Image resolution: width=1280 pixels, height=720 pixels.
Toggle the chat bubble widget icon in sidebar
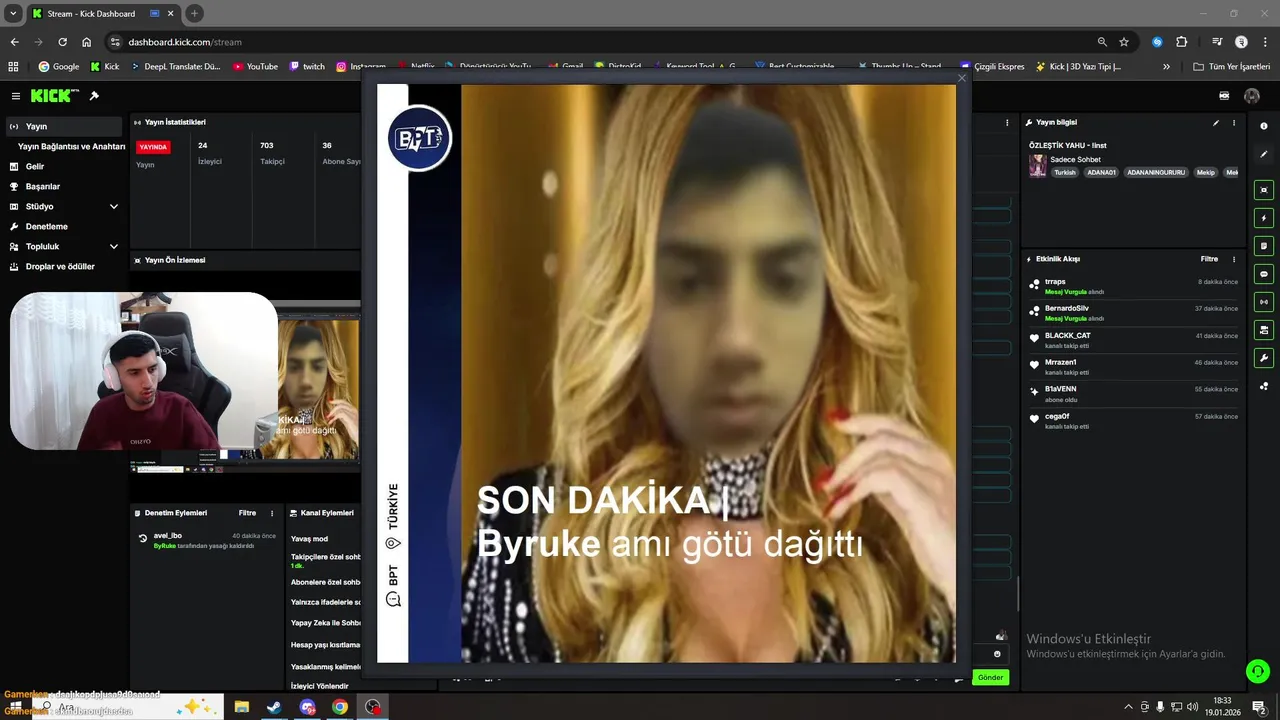pos(1264,274)
